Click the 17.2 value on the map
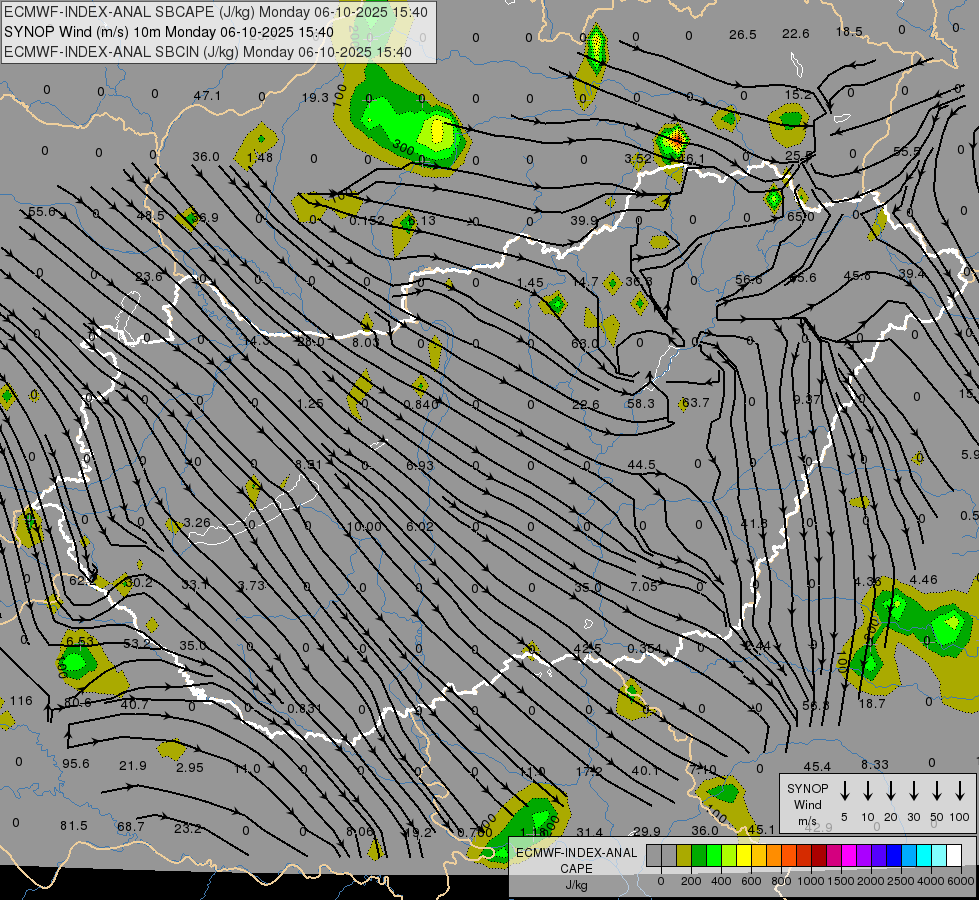Viewport: 979px width, 900px height. point(589,771)
